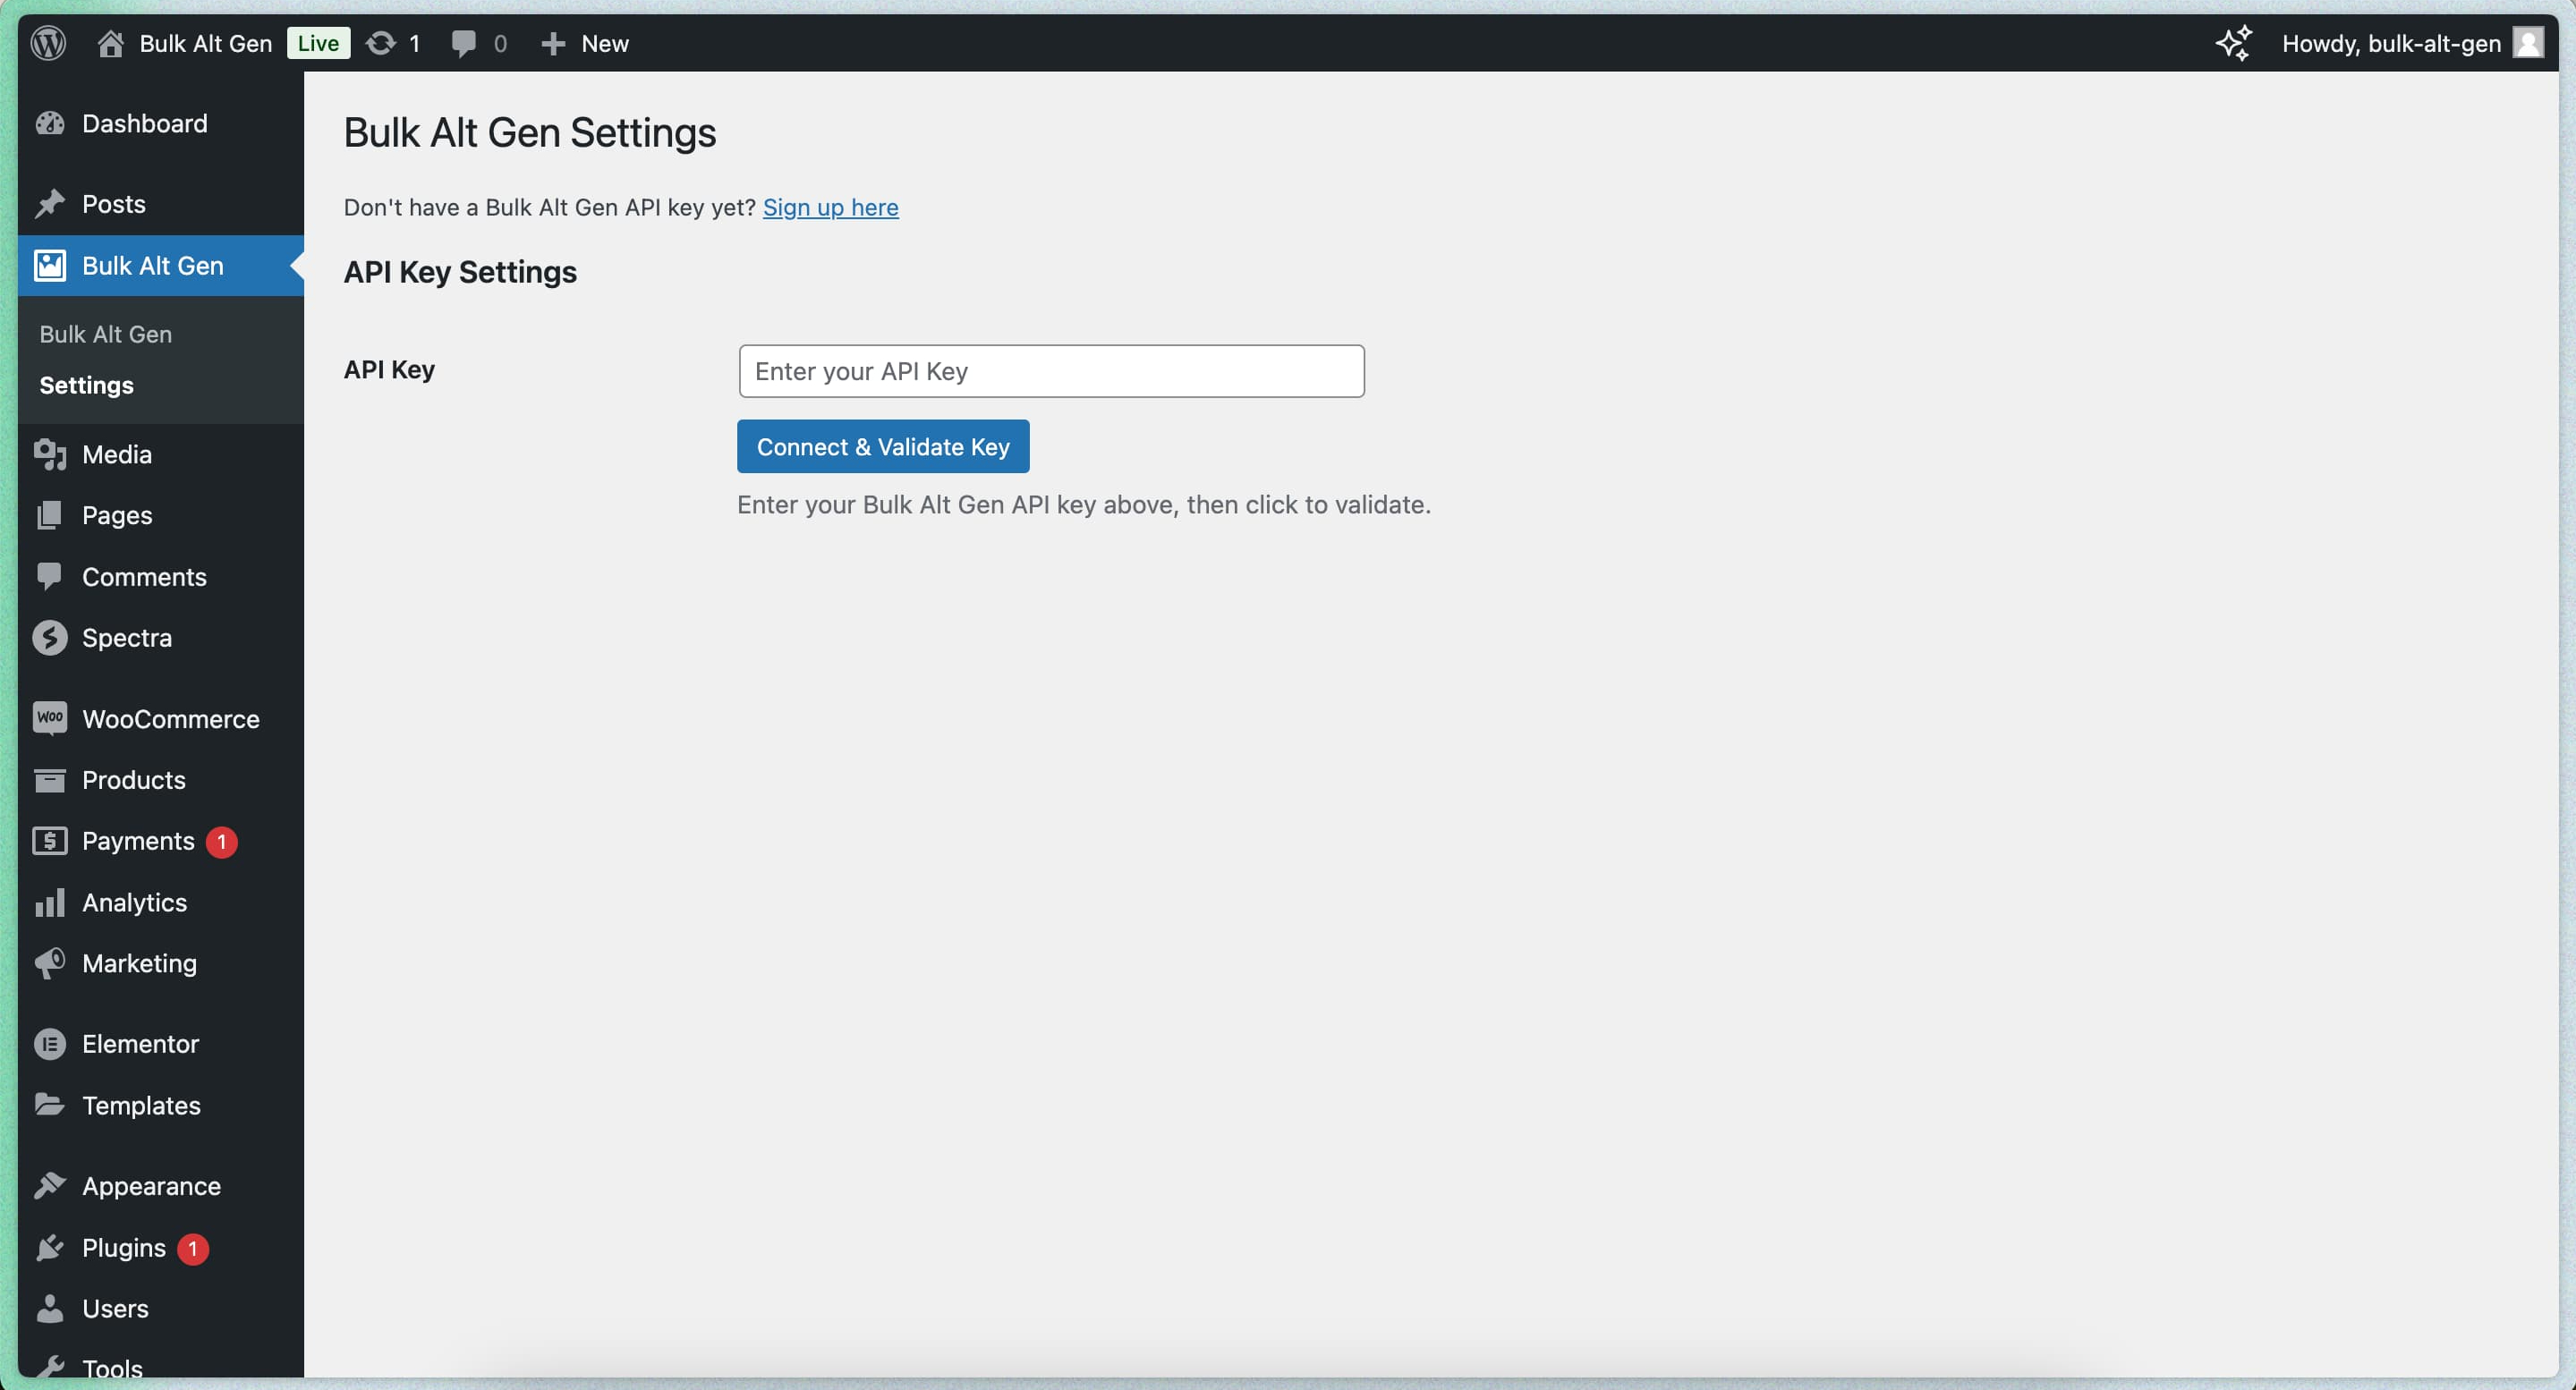Click the Marketing megaphone icon
The image size is (2576, 1390).
click(x=51, y=963)
